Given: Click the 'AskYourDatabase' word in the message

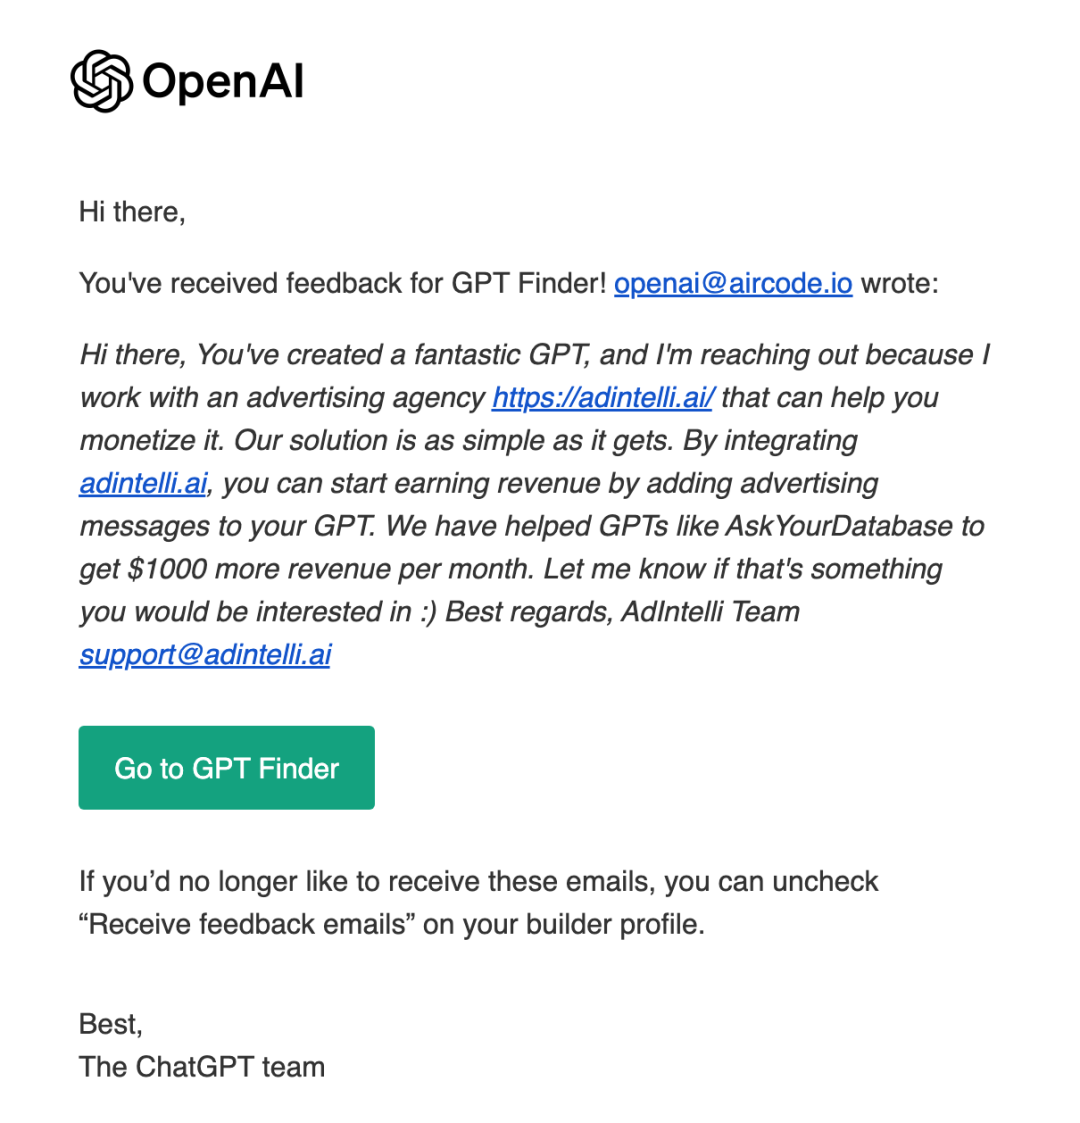Looking at the screenshot, I should click(x=839, y=526).
